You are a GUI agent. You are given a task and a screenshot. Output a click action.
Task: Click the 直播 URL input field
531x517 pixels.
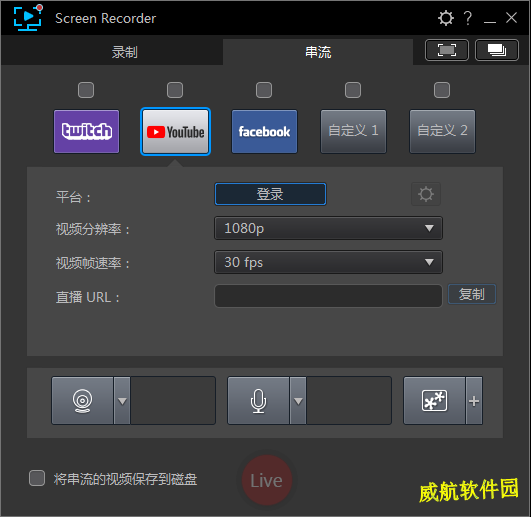click(328, 296)
